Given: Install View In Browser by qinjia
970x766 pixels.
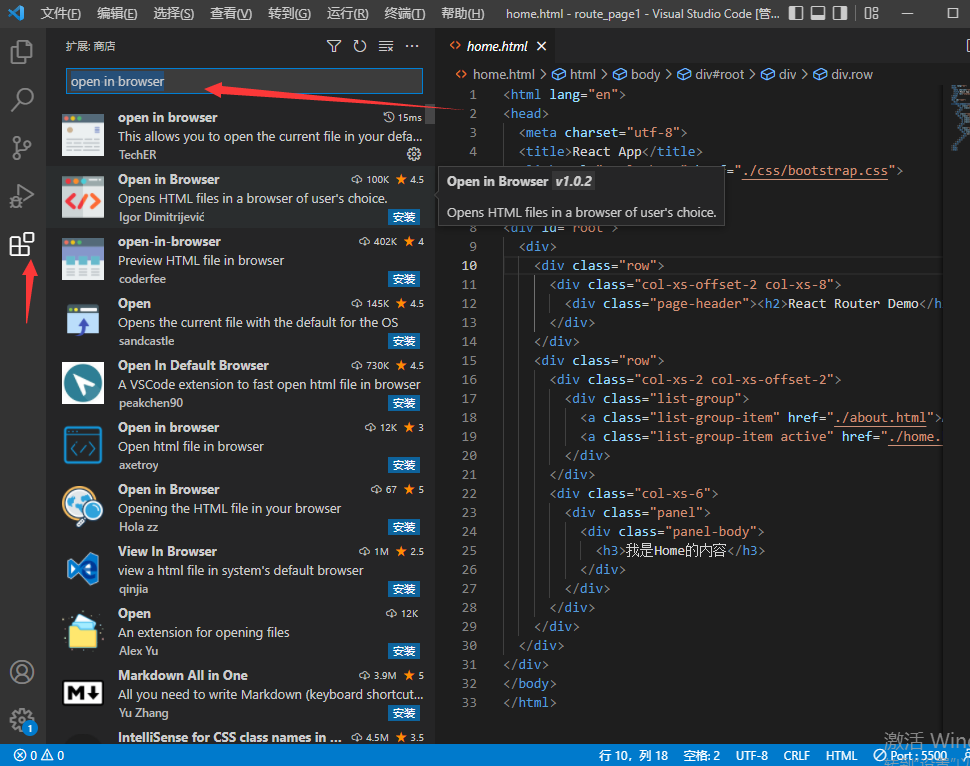Looking at the screenshot, I should pyautogui.click(x=404, y=589).
